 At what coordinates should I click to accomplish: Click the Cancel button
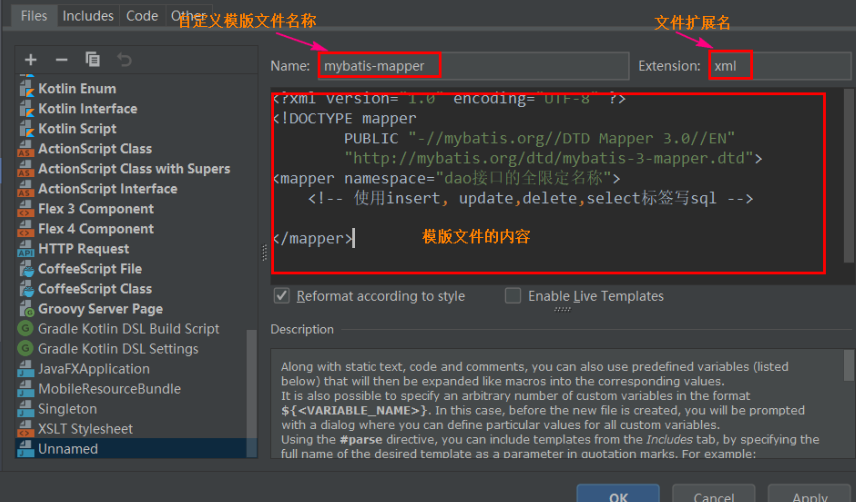point(714,493)
